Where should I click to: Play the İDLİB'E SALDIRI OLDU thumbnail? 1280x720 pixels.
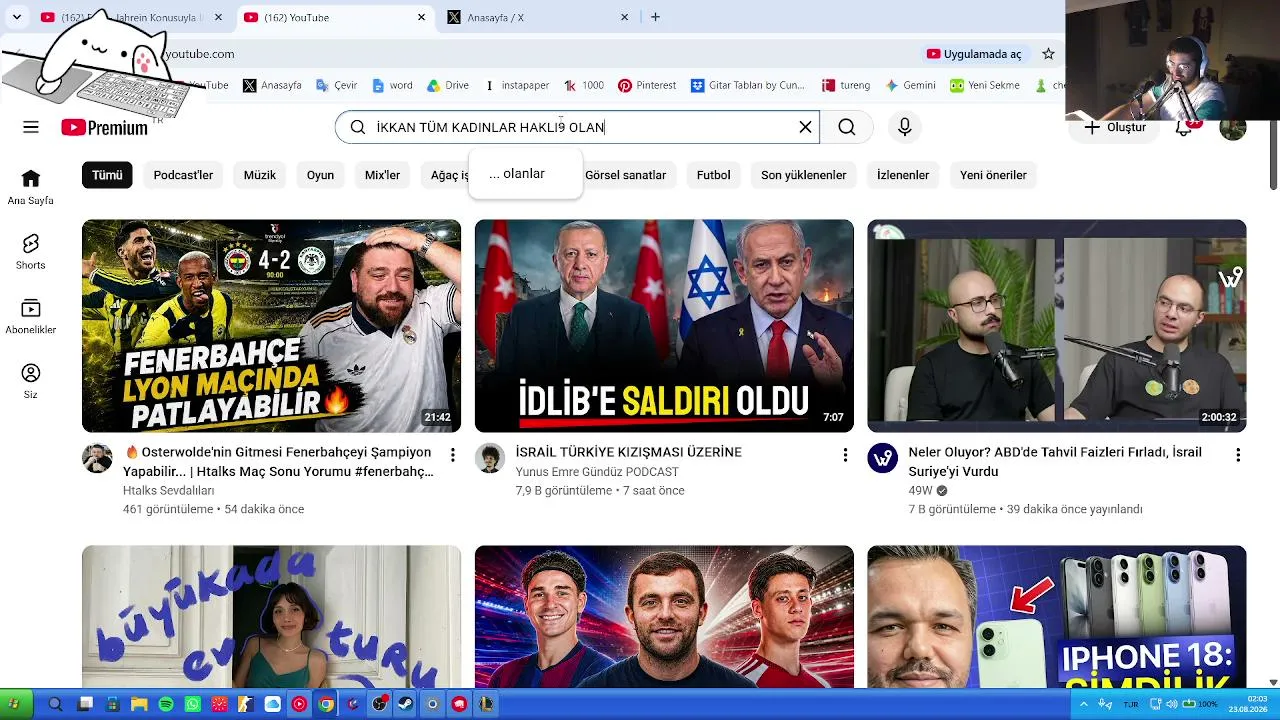click(x=664, y=326)
